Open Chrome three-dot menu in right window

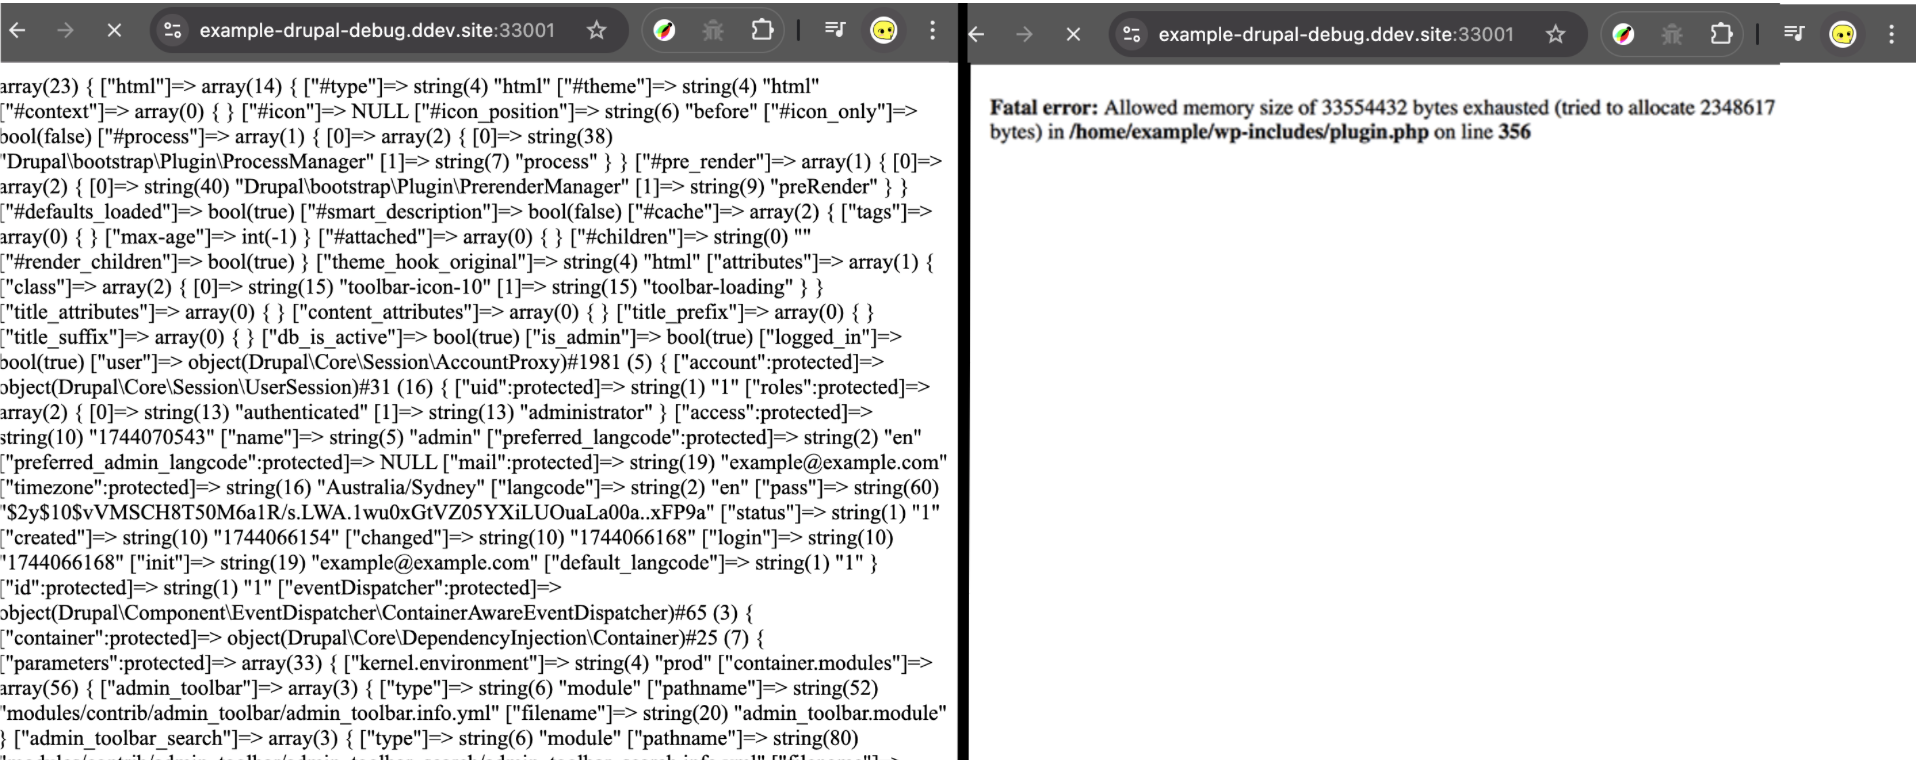click(1891, 35)
